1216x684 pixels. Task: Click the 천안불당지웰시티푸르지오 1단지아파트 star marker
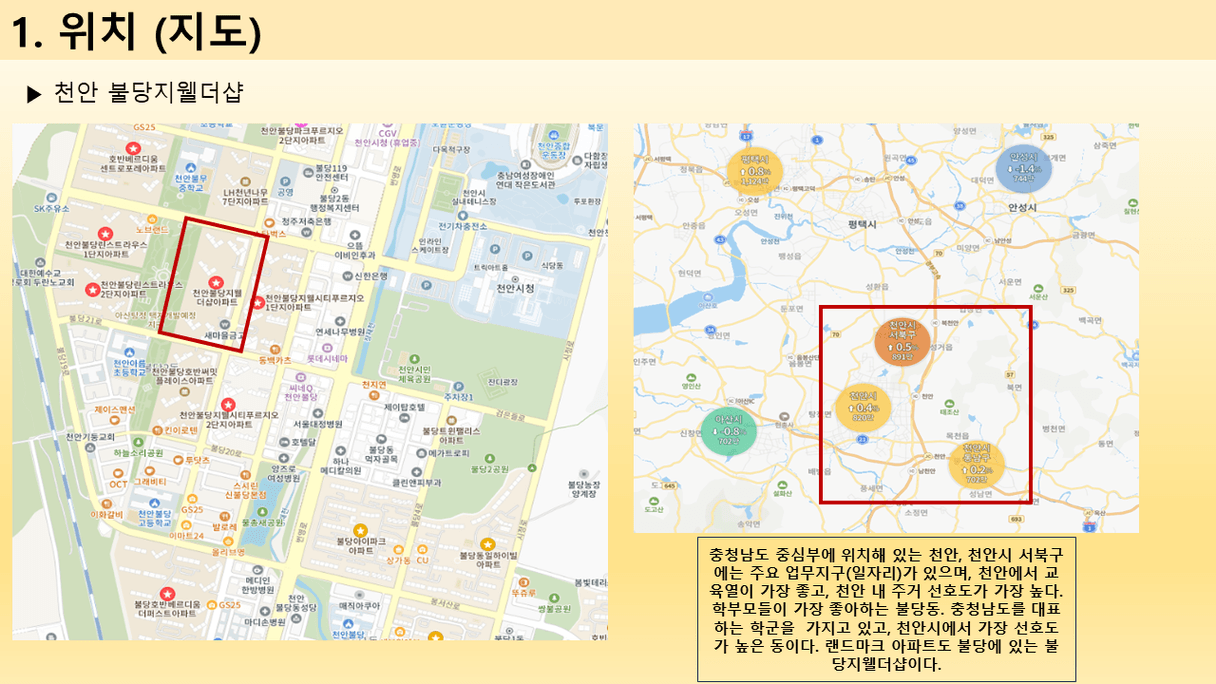258,302
